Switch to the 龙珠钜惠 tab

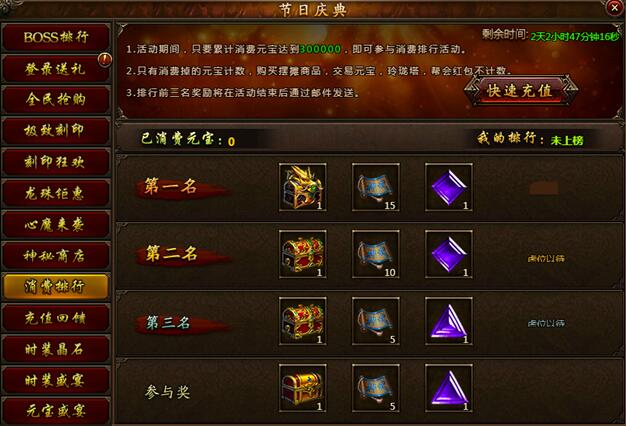coord(56,193)
